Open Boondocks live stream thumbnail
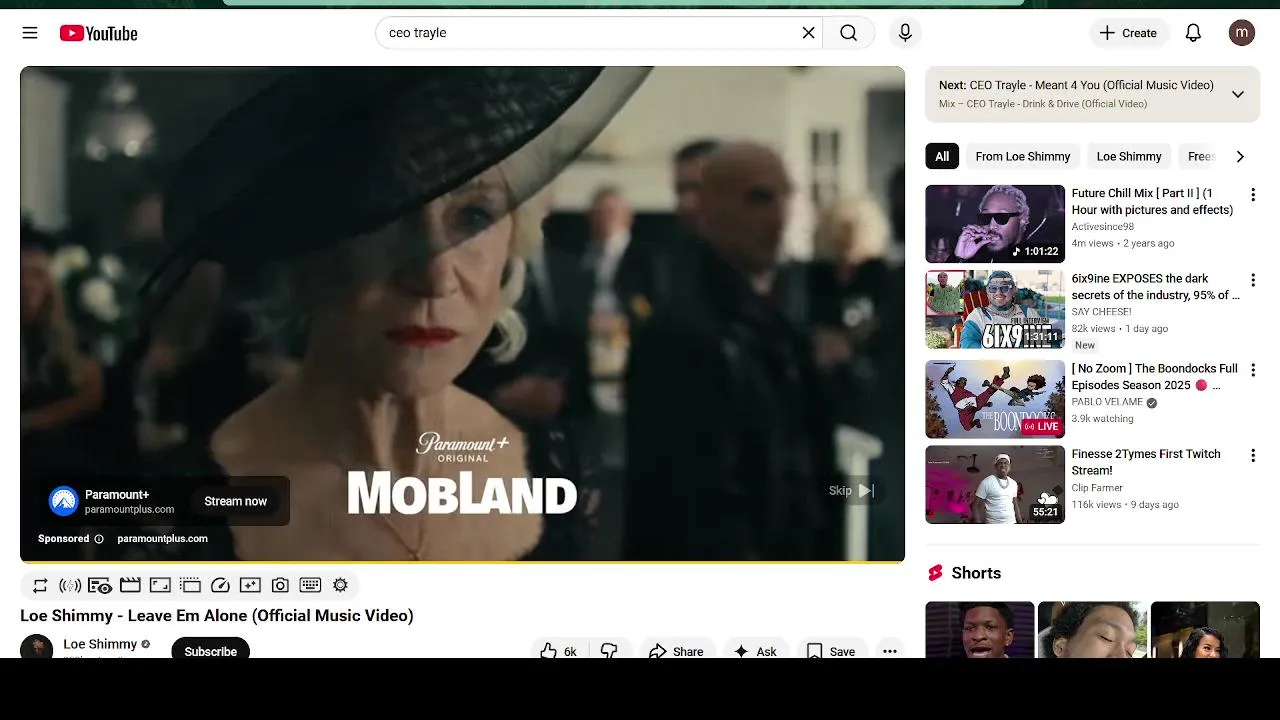This screenshot has height=720, width=1280. pyautogui.click(x=995, y=399)
